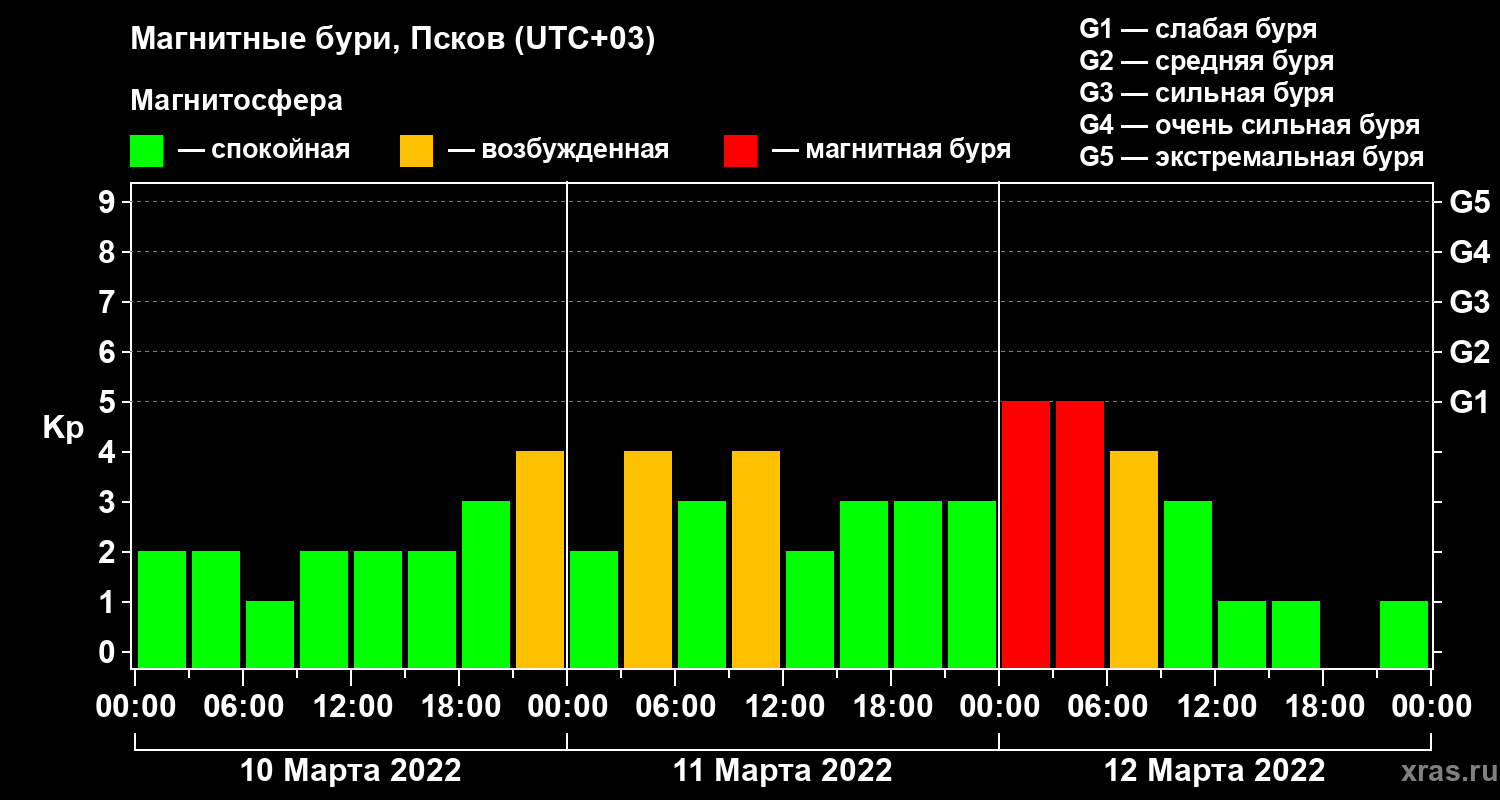Select legend line 'G5 — экстремальная буря'

pos(1251,157)
